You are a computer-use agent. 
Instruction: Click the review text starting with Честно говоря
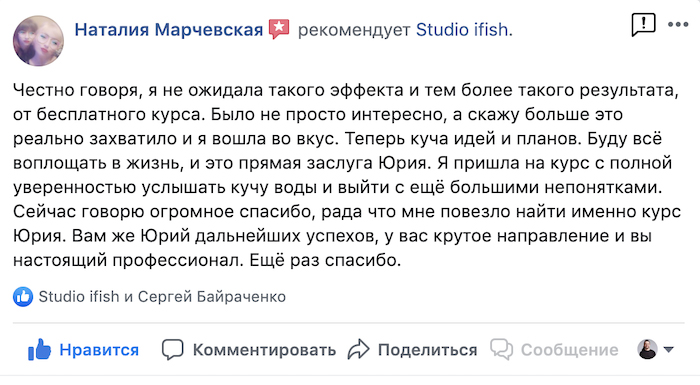pyautogui.click(x=347, y=175)
